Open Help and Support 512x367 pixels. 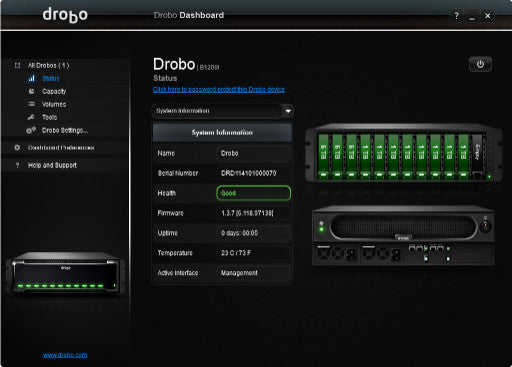pyautogui.click(x=52, y=165)
